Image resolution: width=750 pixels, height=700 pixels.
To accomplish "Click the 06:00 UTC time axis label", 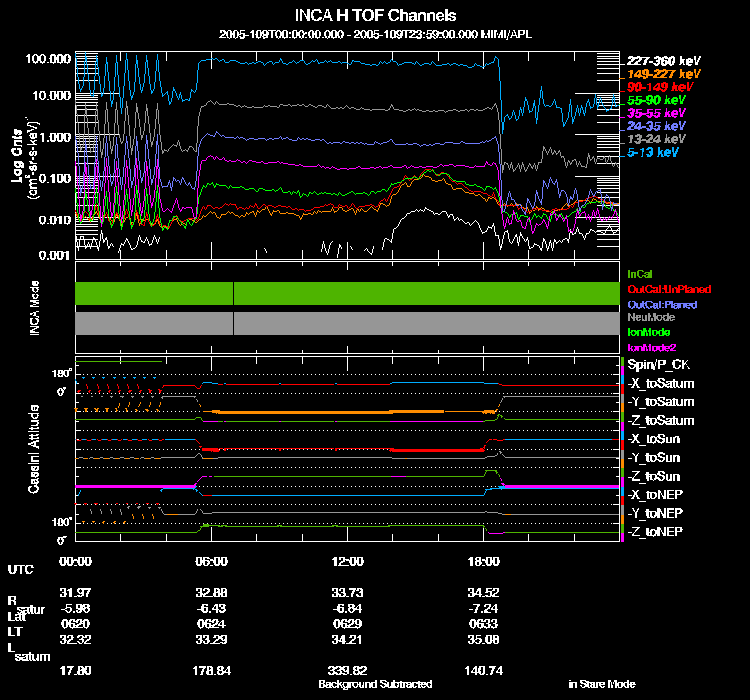I will coord(211,561).
